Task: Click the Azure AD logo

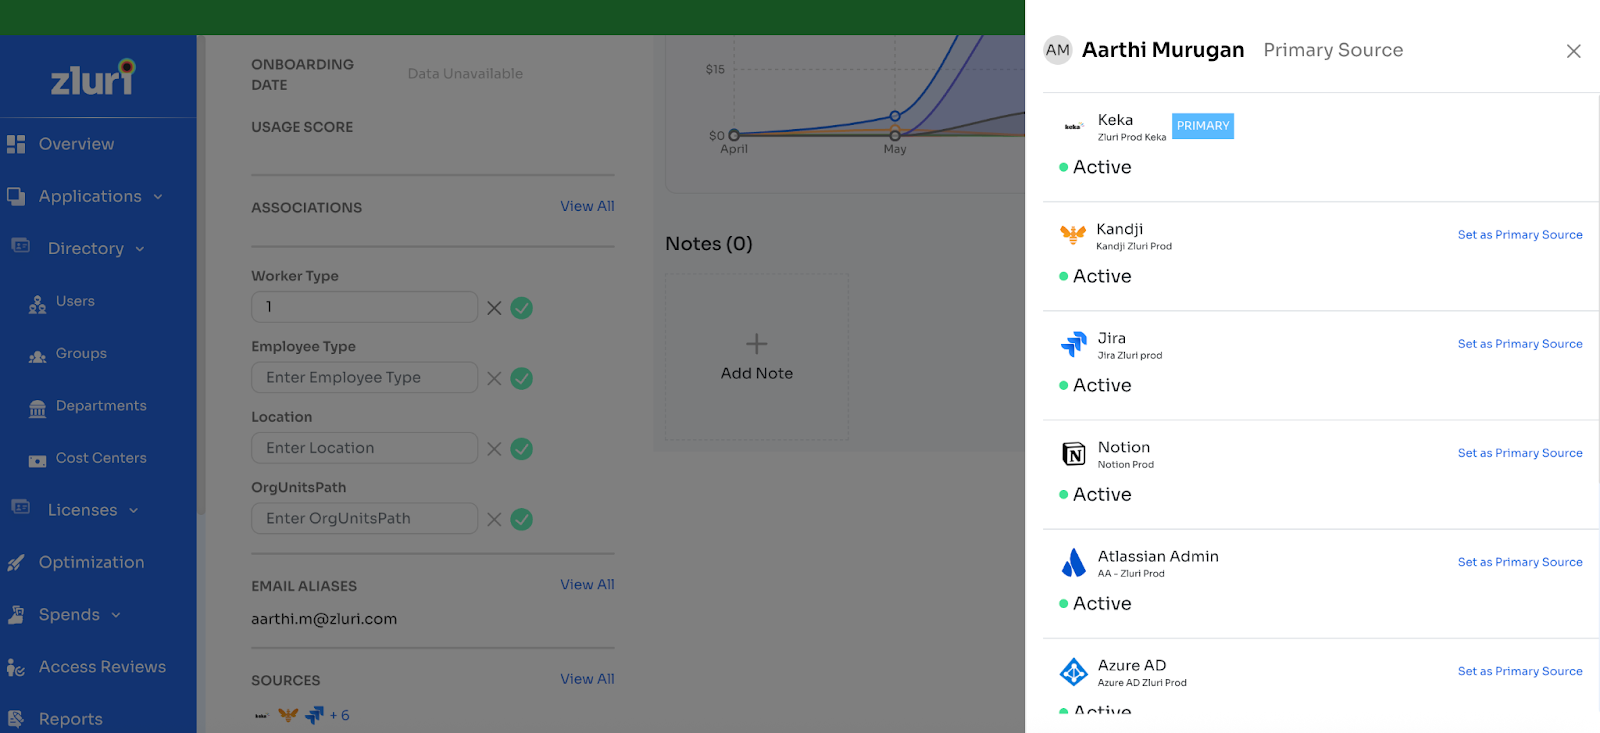Action: (x=1074, y=672)
